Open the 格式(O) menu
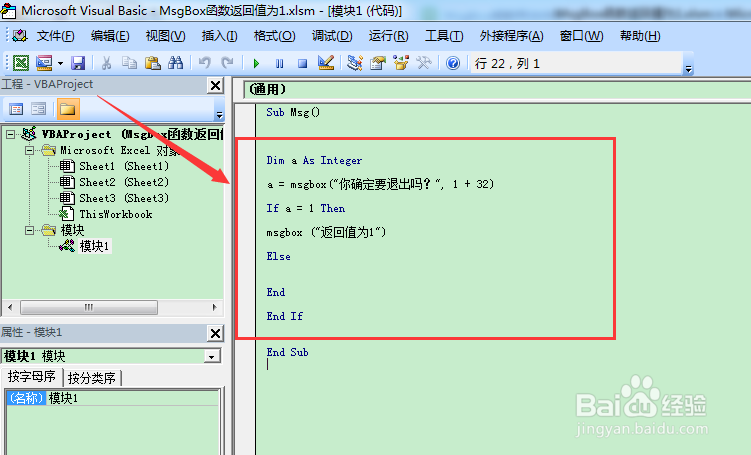The width and height of the screenshot is (751, 455). 274,36
